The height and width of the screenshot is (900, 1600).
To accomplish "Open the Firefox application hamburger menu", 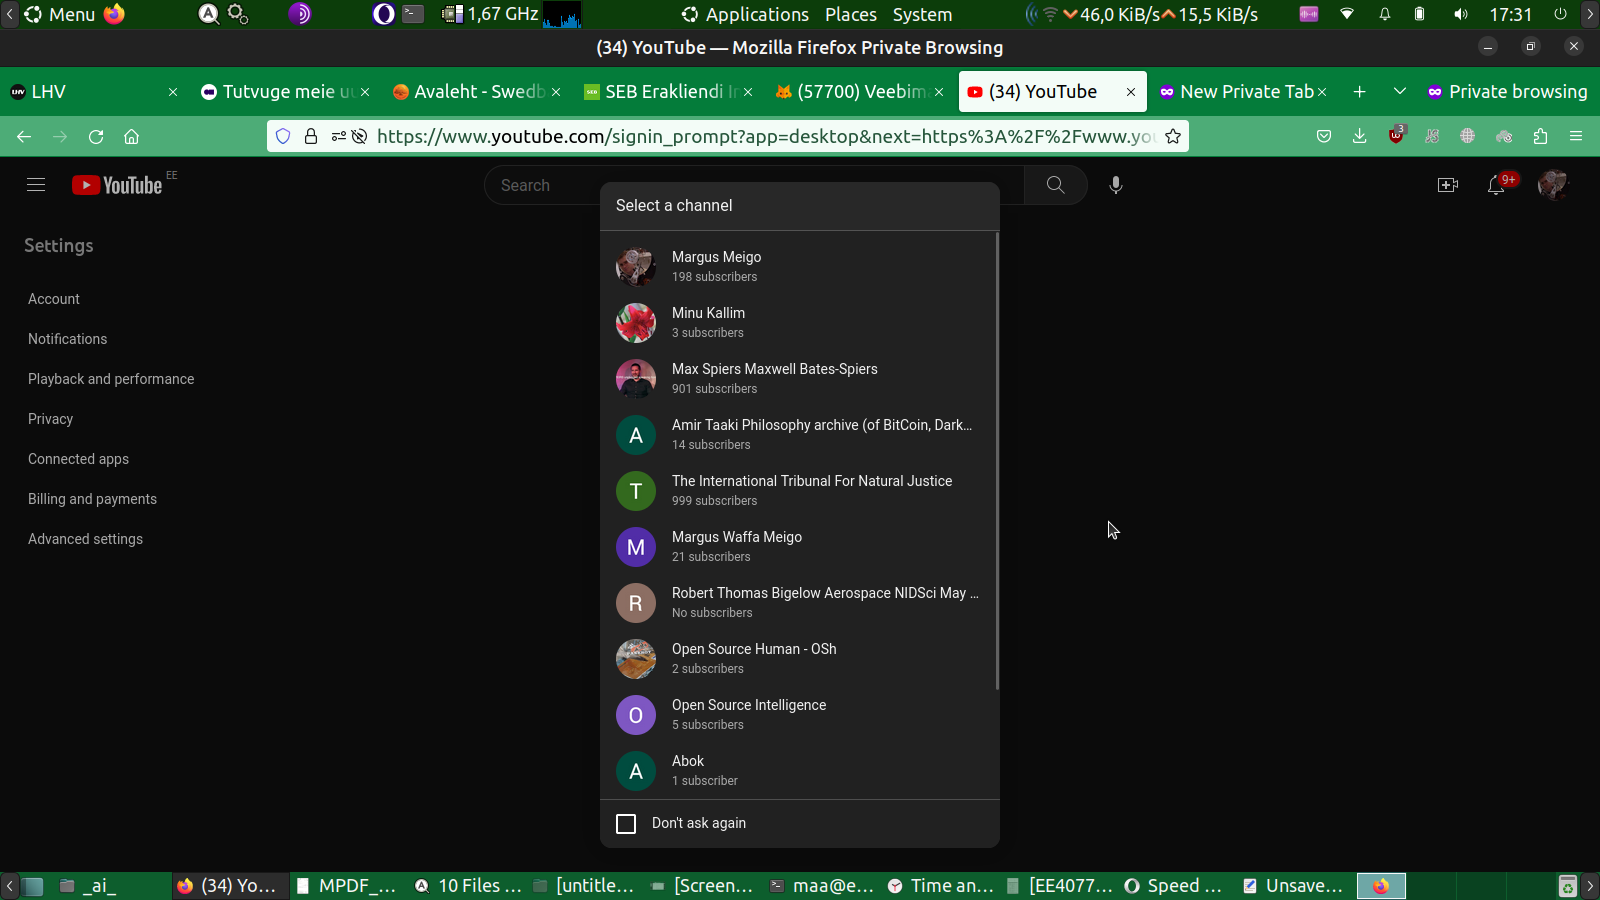I will 1576,137.
